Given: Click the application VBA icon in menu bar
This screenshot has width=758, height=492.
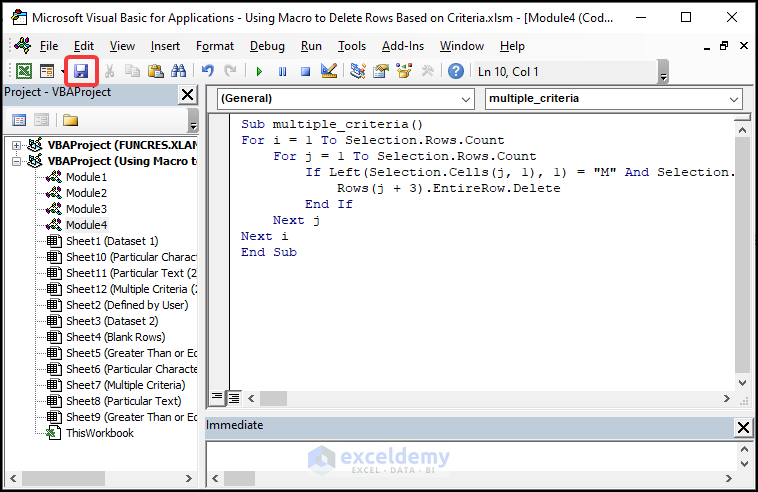Looking at the screenshot, I should 22,46.
